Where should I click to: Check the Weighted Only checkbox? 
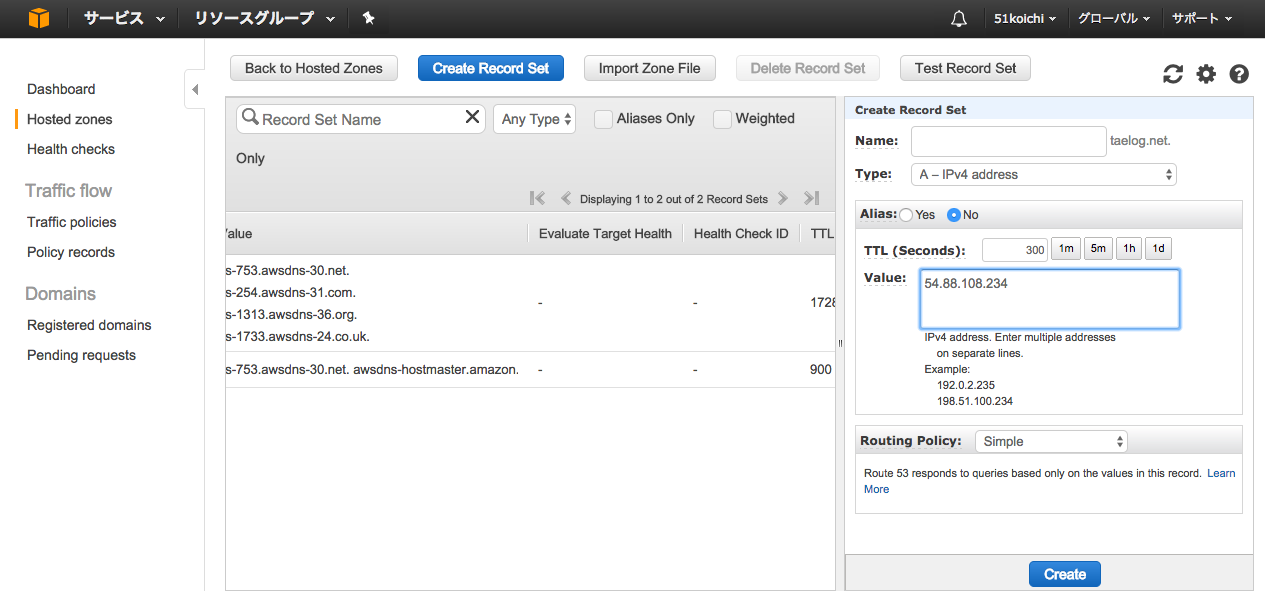pyautogui.click(x=722, y=119)
